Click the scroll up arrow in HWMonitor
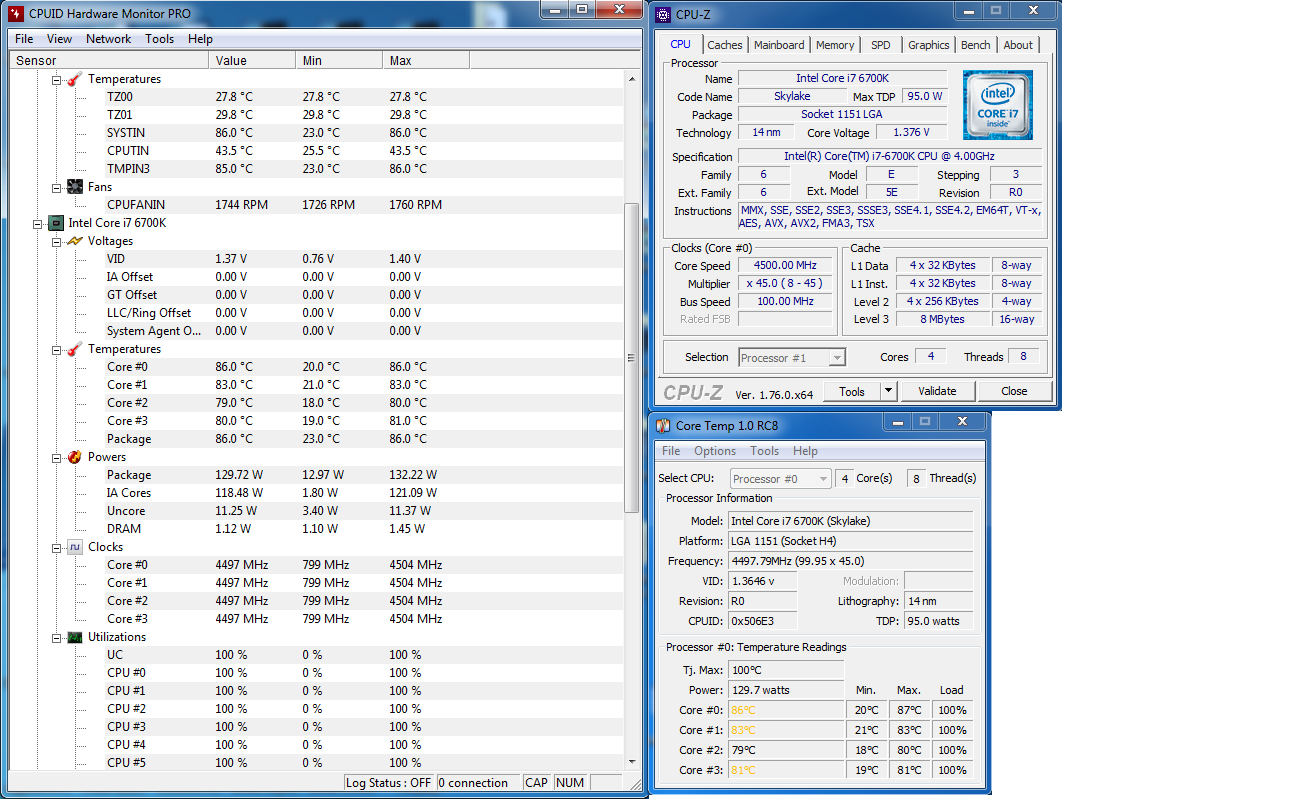1302x799 pixels. 632,79
